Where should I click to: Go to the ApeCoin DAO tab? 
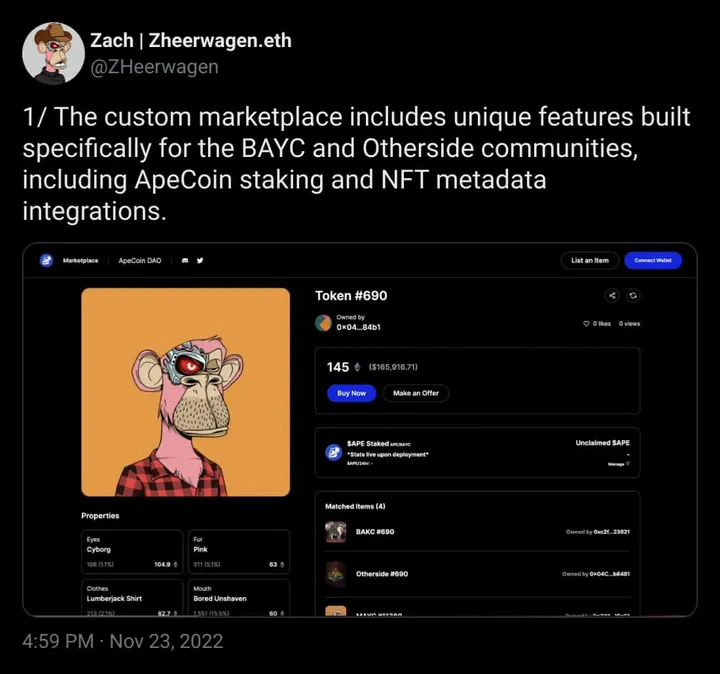pos(140,260)
